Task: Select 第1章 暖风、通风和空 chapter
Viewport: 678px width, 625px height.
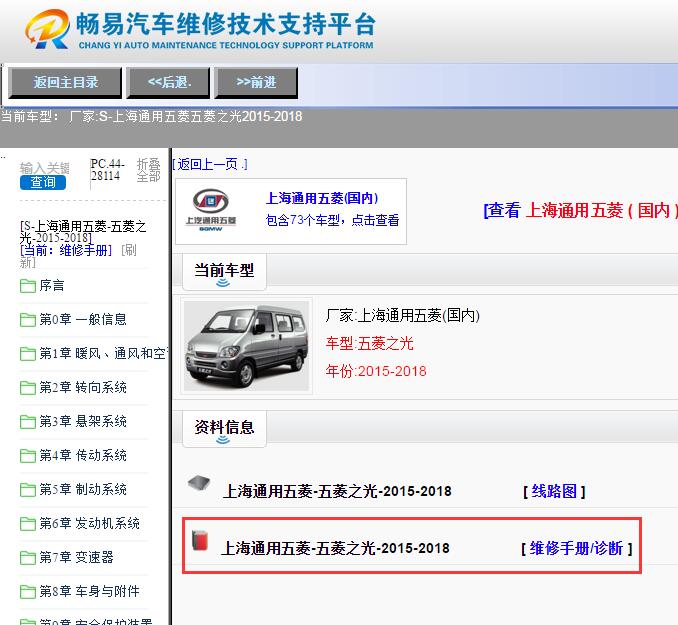Action: click(x=103, y=353)
